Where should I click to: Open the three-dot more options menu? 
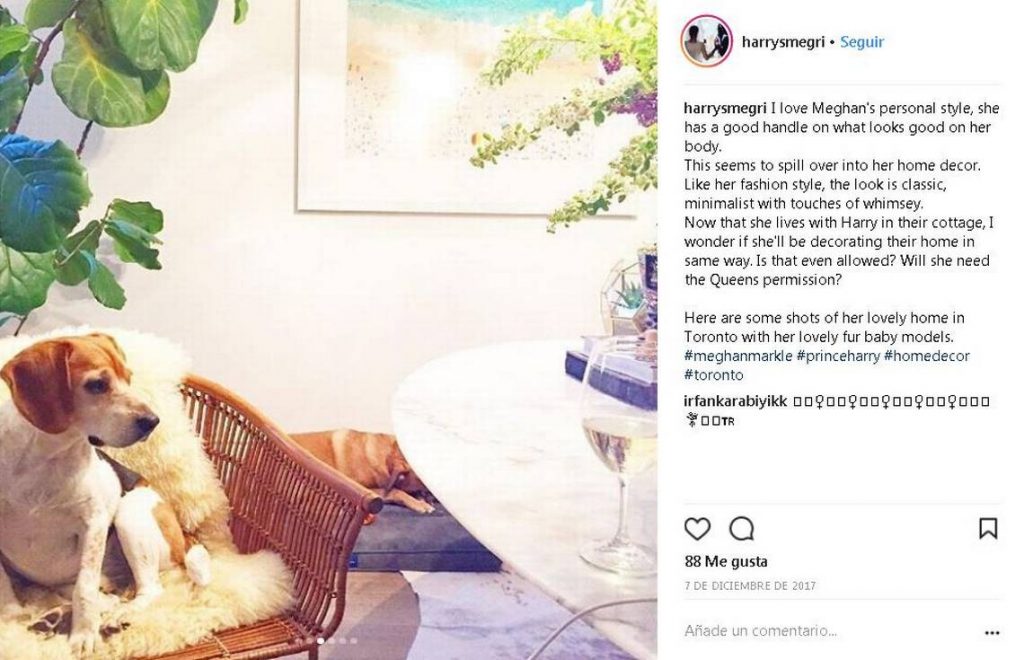point(991,632)
